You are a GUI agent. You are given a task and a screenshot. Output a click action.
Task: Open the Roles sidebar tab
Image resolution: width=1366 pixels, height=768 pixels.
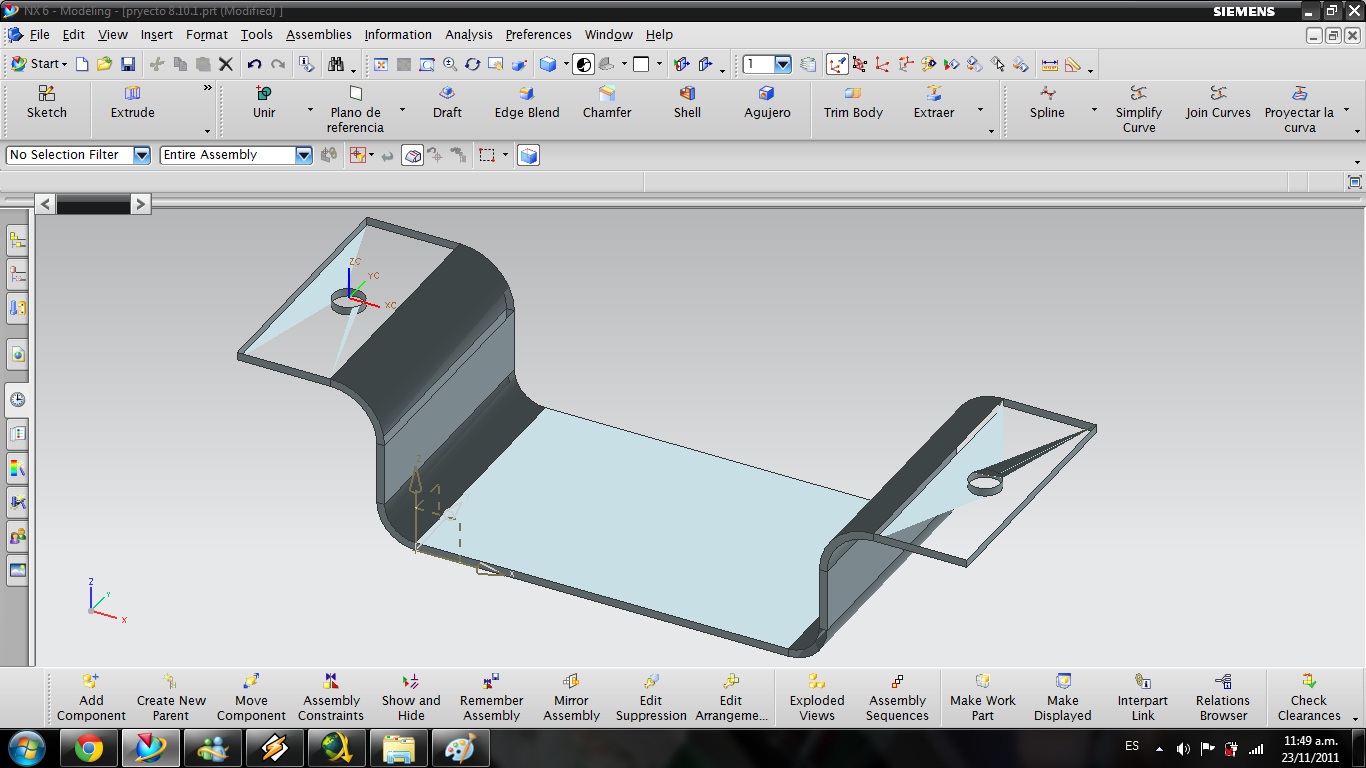coord(17,537)
